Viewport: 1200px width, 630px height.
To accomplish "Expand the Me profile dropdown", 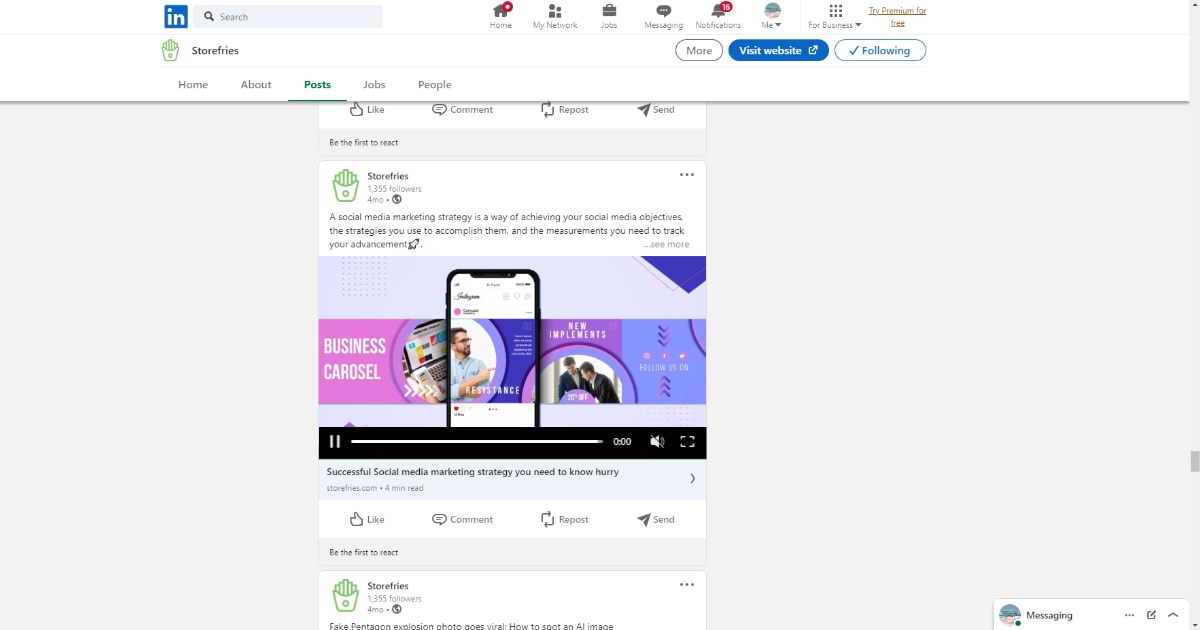I will (772, 17).
